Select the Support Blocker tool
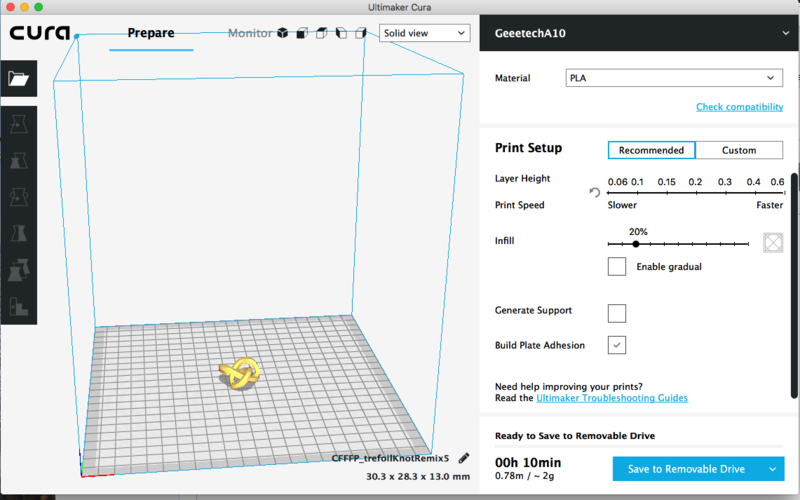The image size is (800, 500). coord(19,306)
